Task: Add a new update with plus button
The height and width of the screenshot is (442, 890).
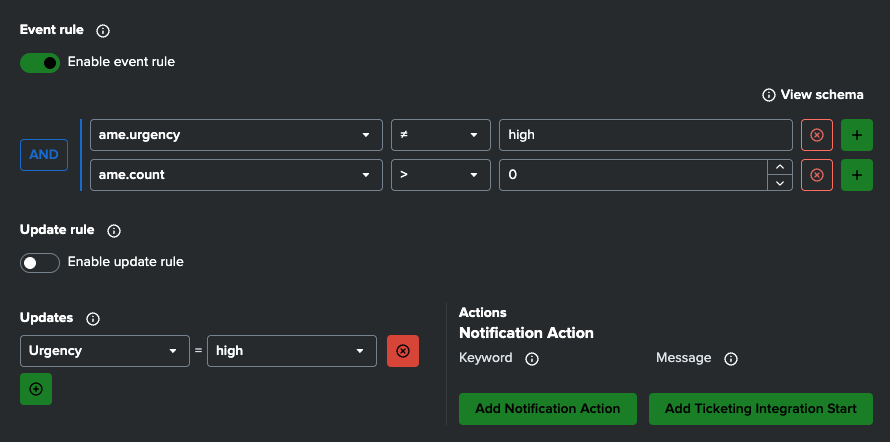Action: [x=36, y=389]
